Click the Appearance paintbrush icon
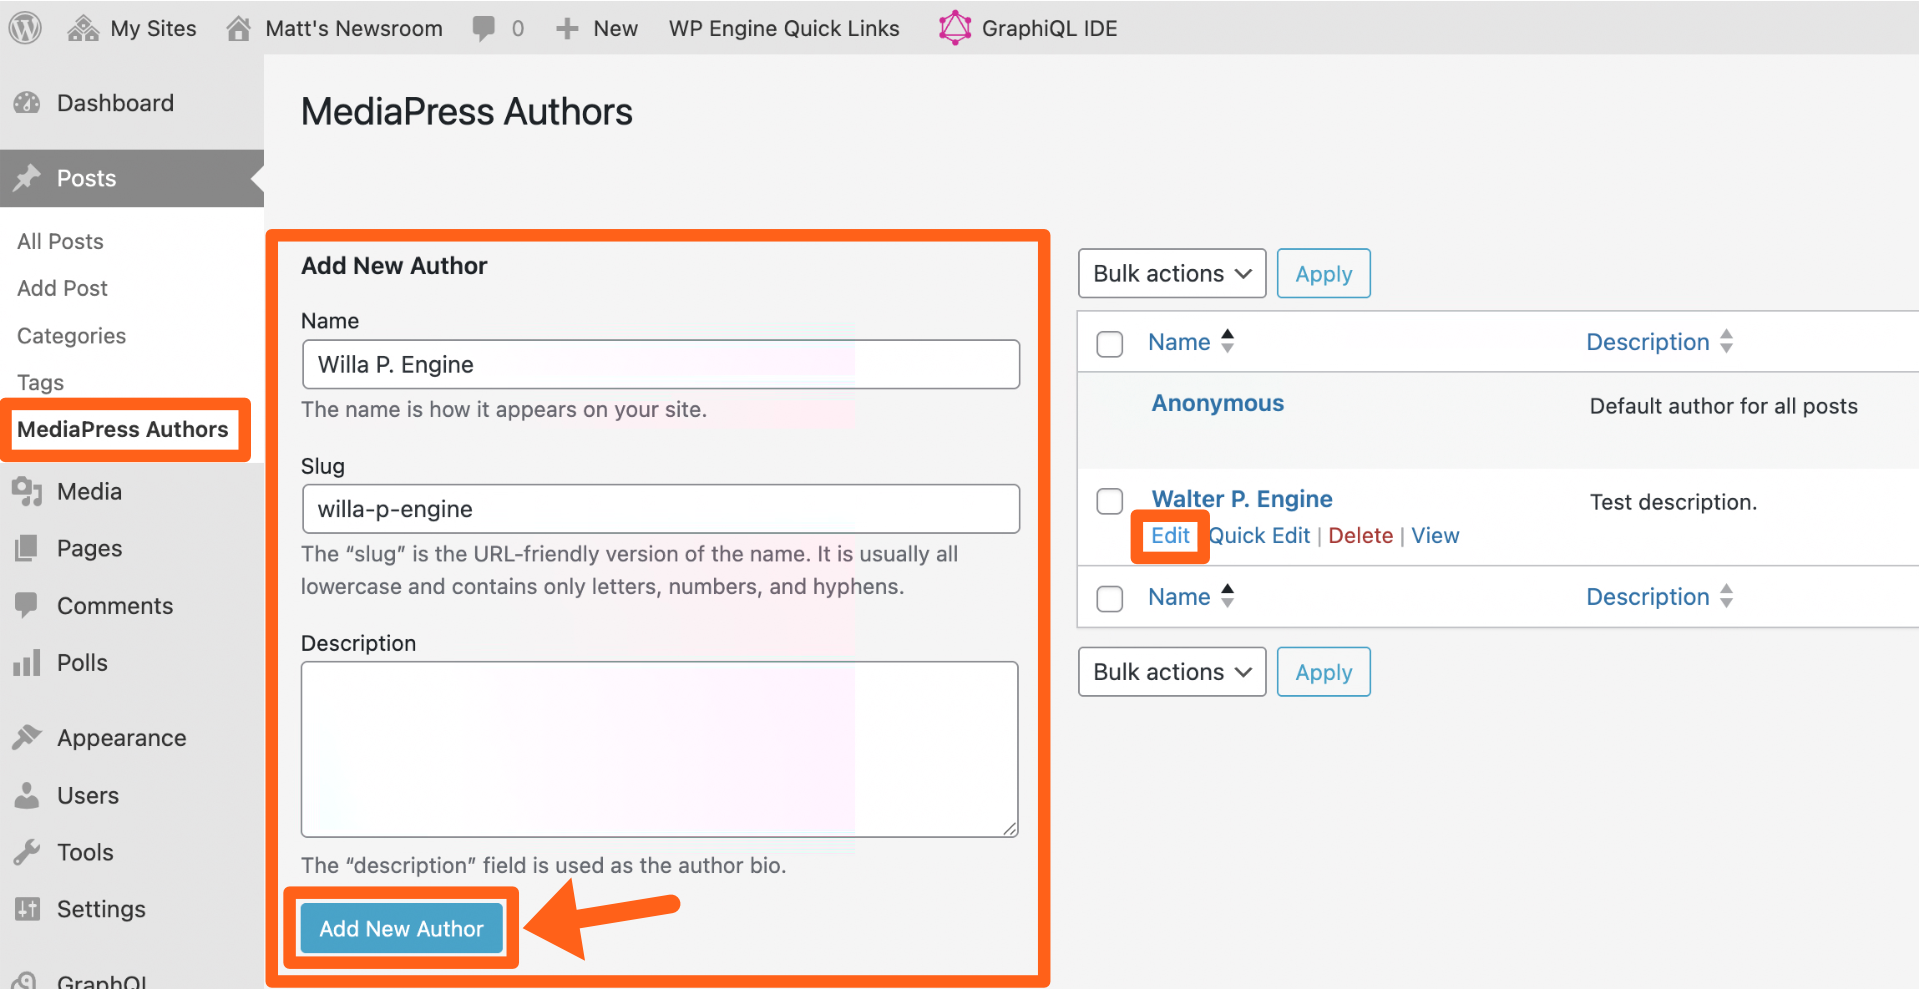This screenshot has width=1919, height=989. pyautogui.click(x=27, y=738)
